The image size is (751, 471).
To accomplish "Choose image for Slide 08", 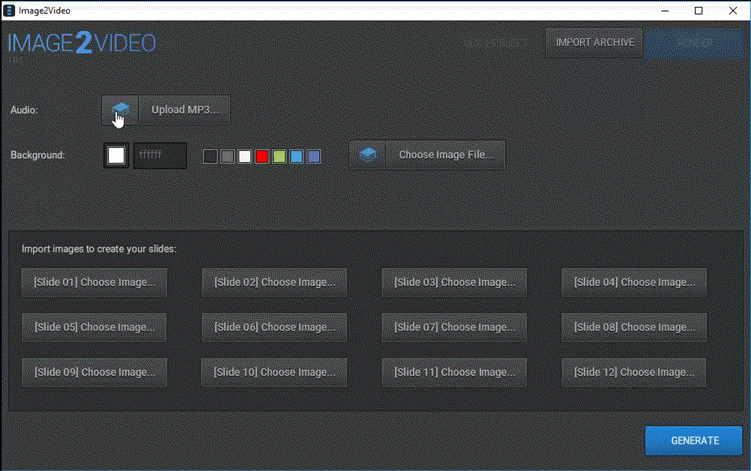I will click(634, 327).
